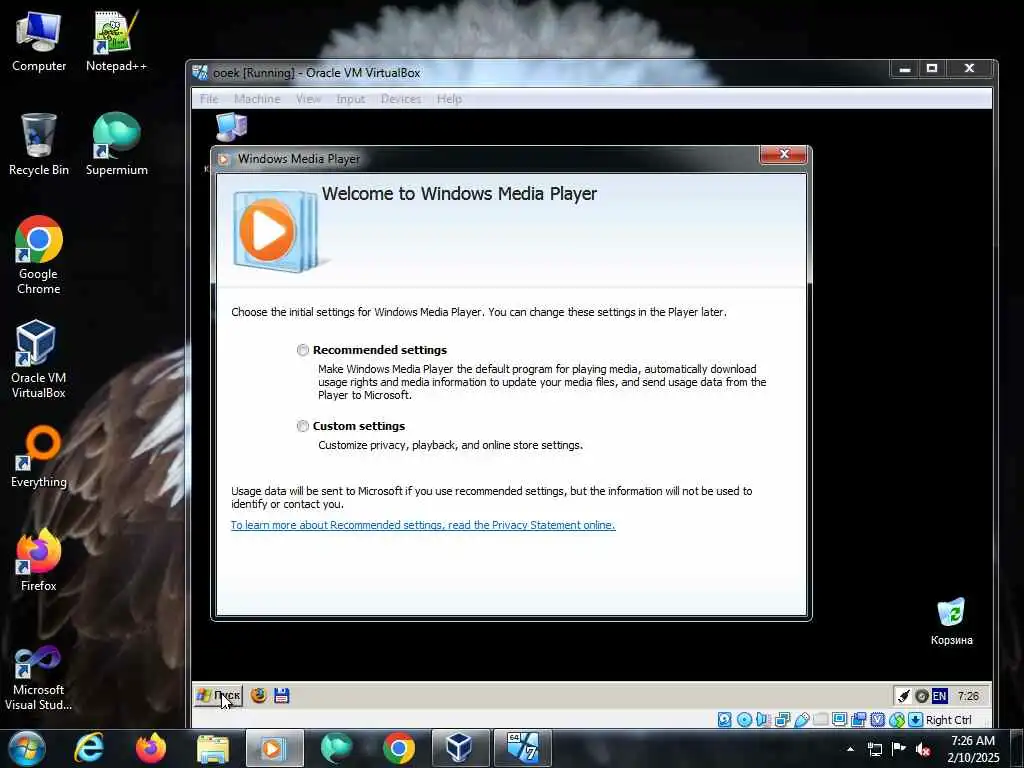Open Supermium from host taskbar
1024x768 pixels.
[336, 748]
